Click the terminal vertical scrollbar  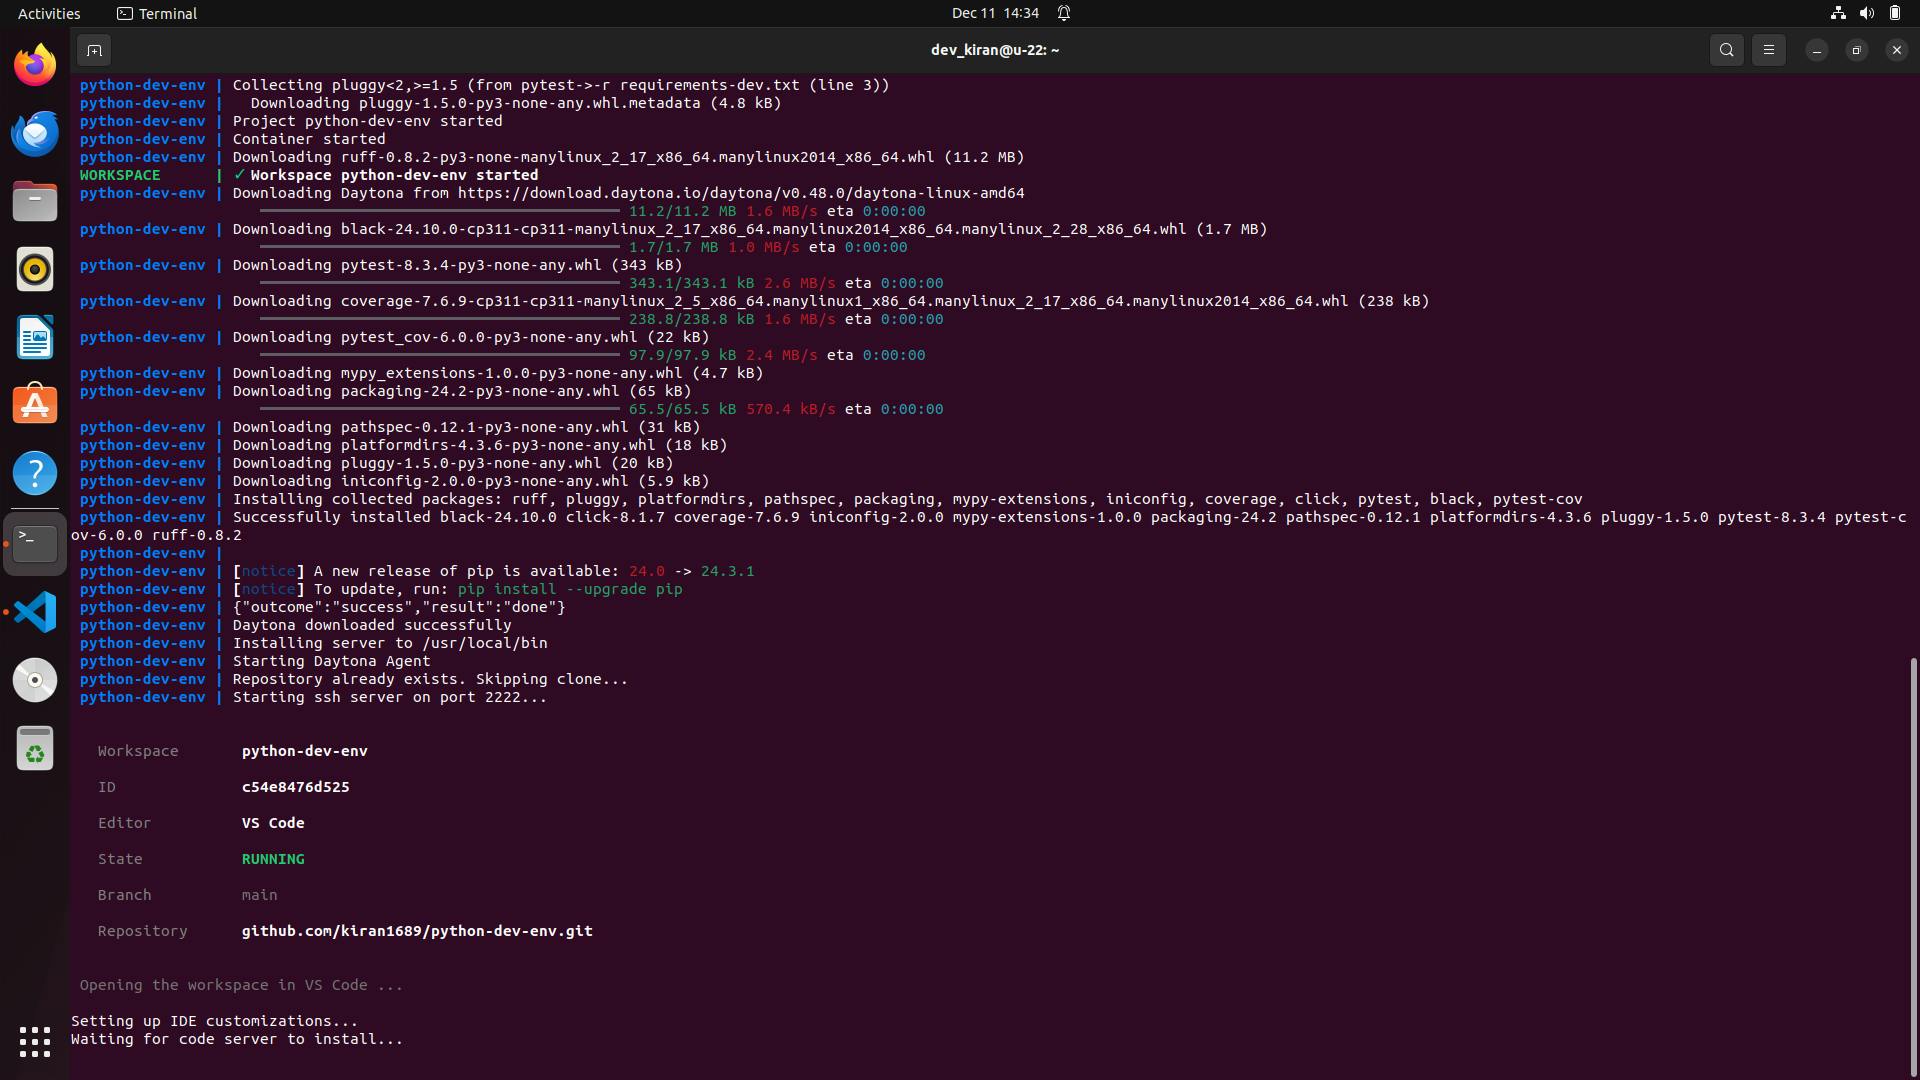tap(1913, 865)
